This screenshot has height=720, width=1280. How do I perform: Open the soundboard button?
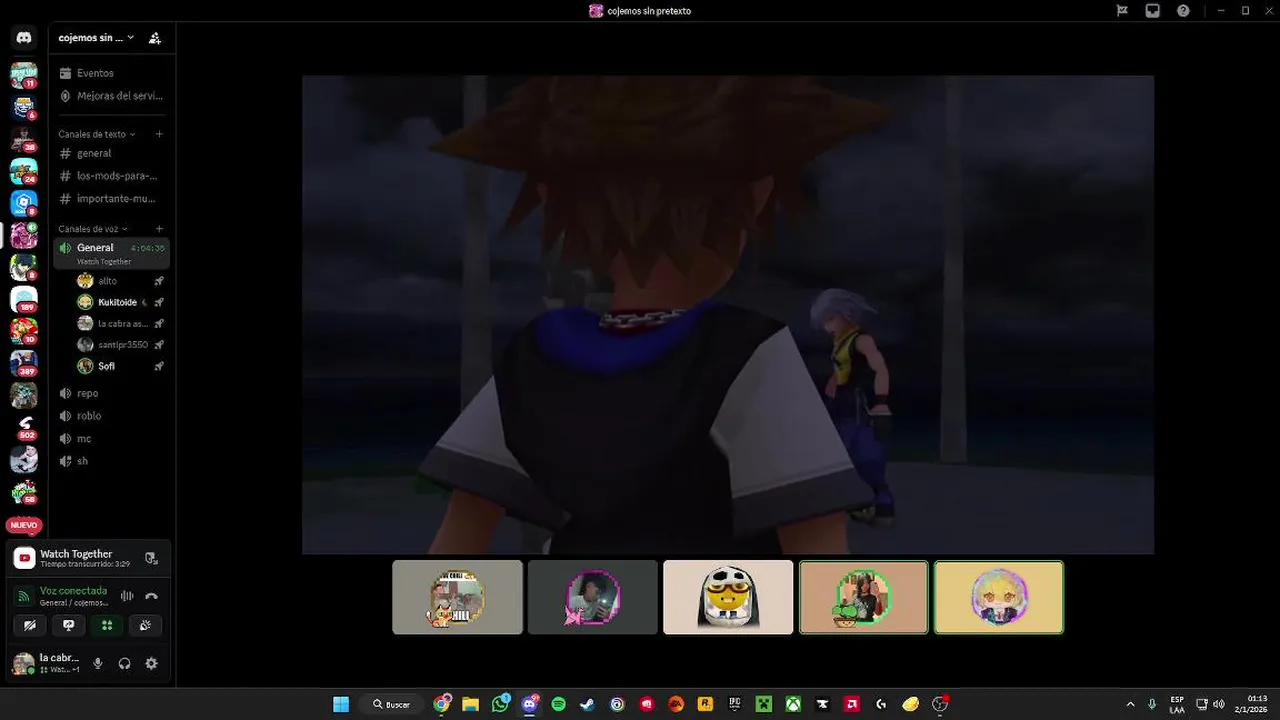click(x=146, y=625)
